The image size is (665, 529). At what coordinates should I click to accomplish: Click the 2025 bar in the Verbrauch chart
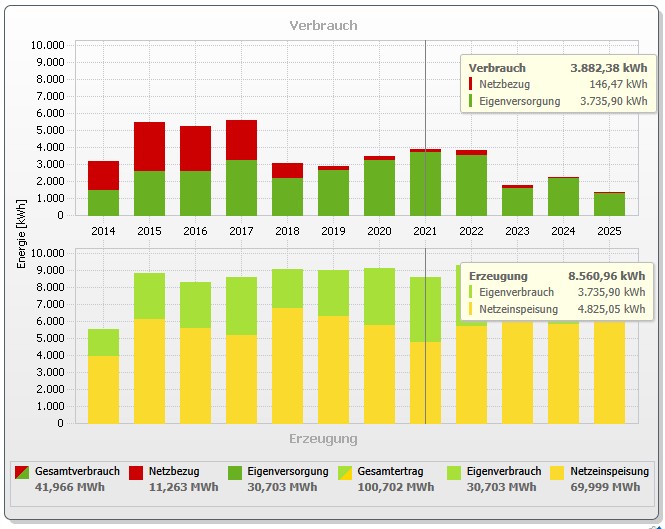point(609,204)
